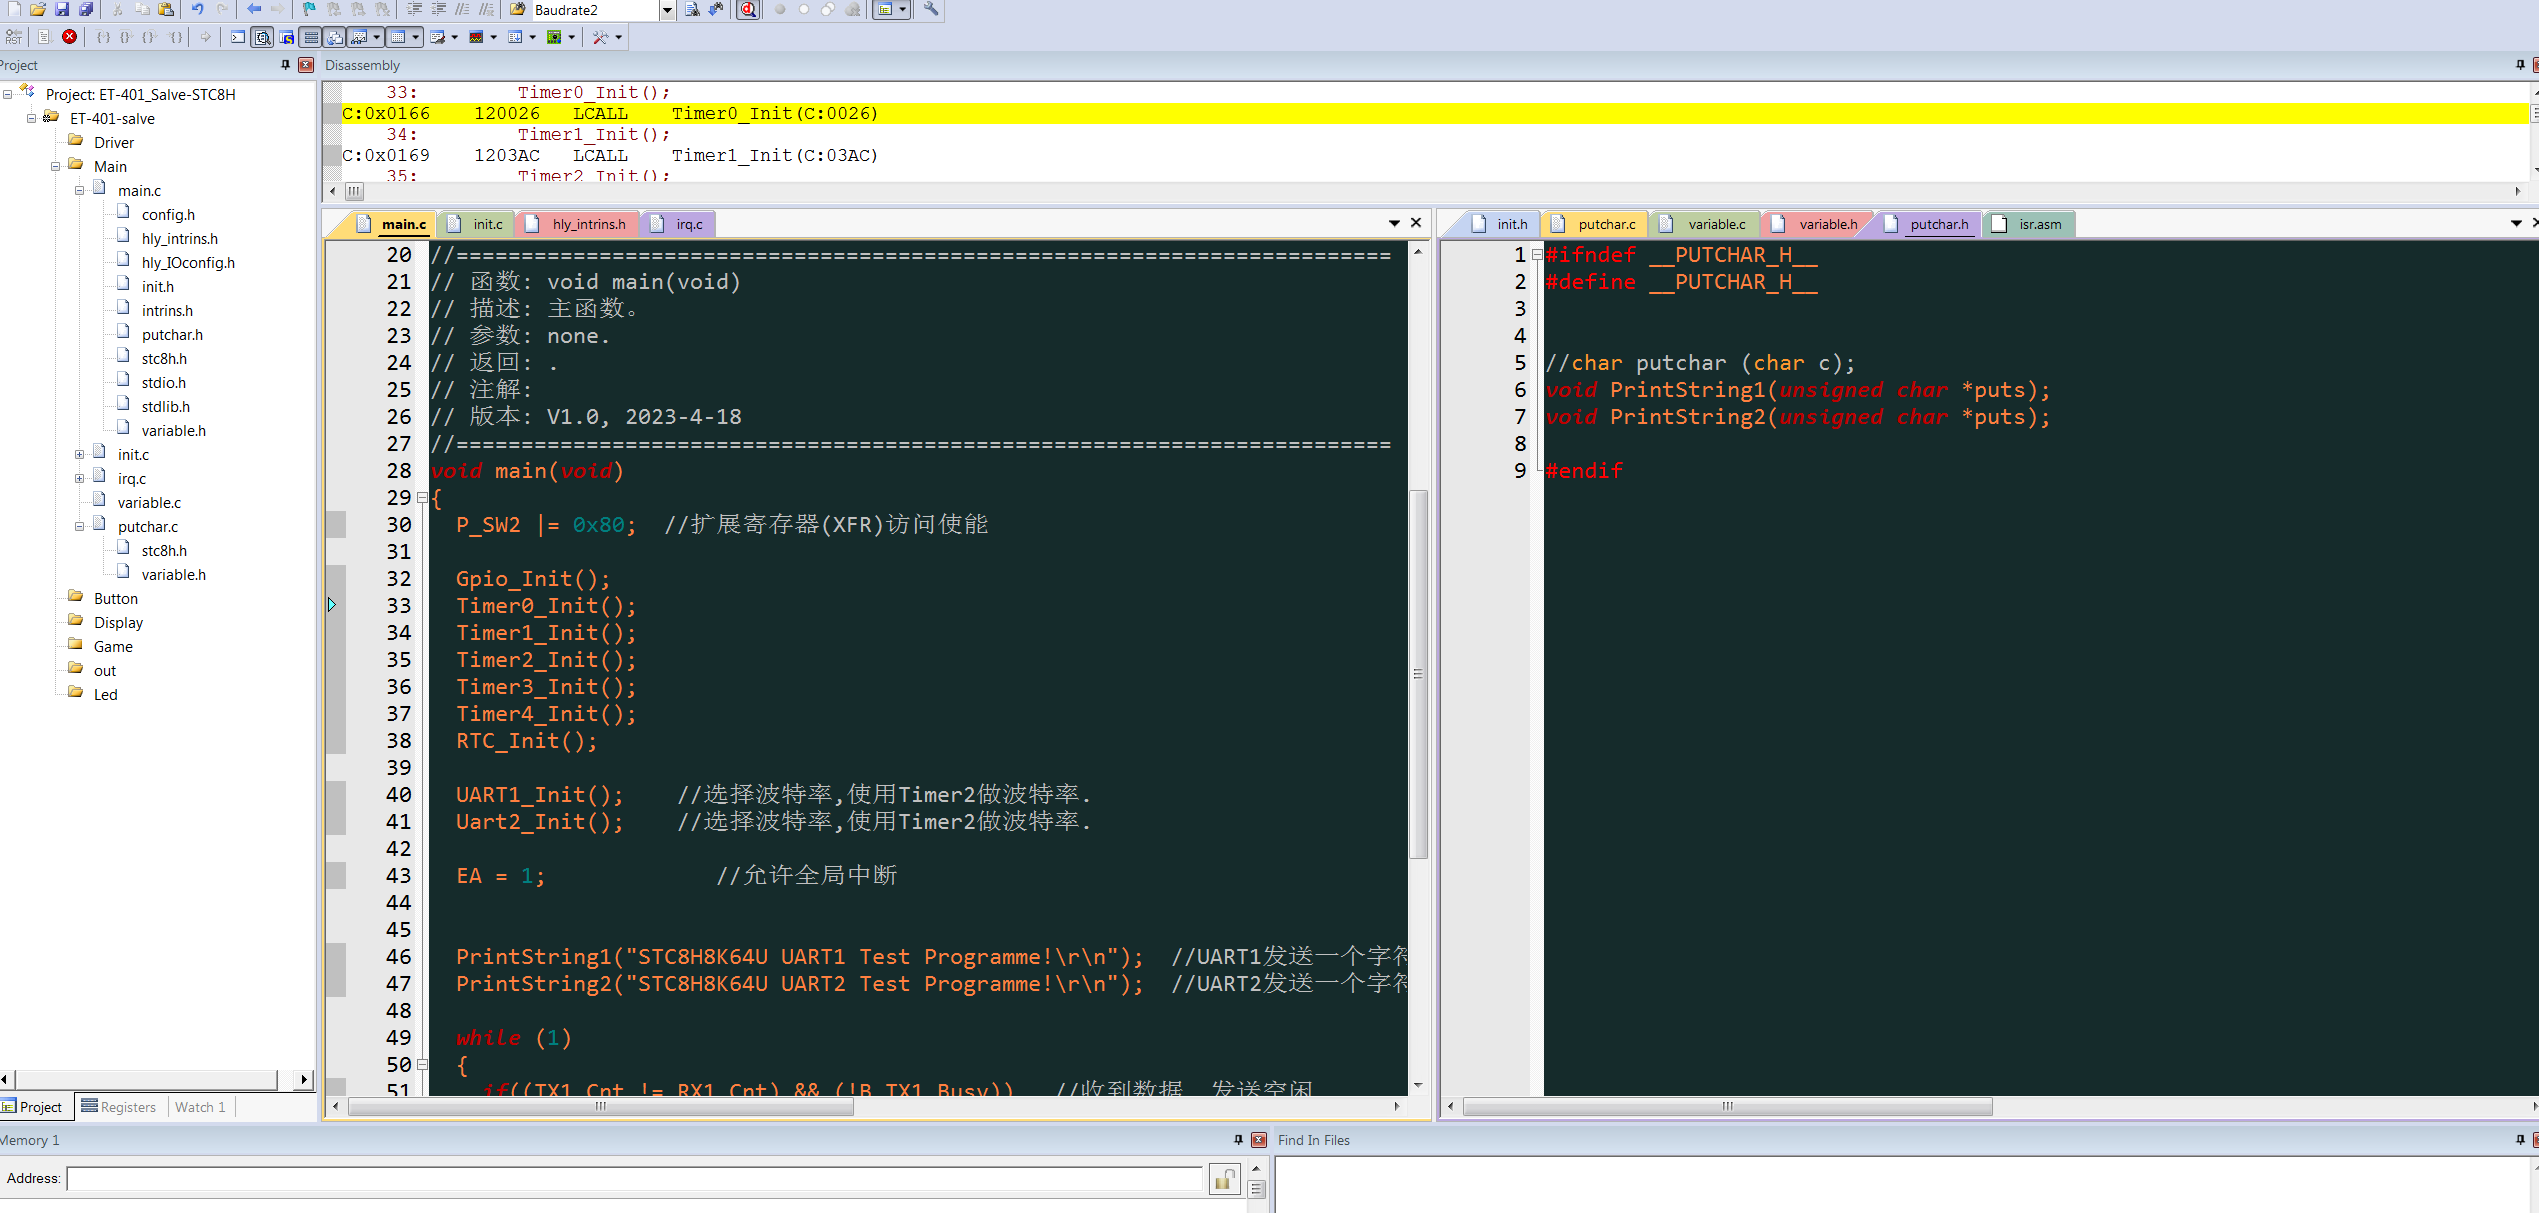Viewport: 2539px width, 1213px height.
Task: Open System Viewer windows icon
Action: pyautogui.click(x=554, y=37)
